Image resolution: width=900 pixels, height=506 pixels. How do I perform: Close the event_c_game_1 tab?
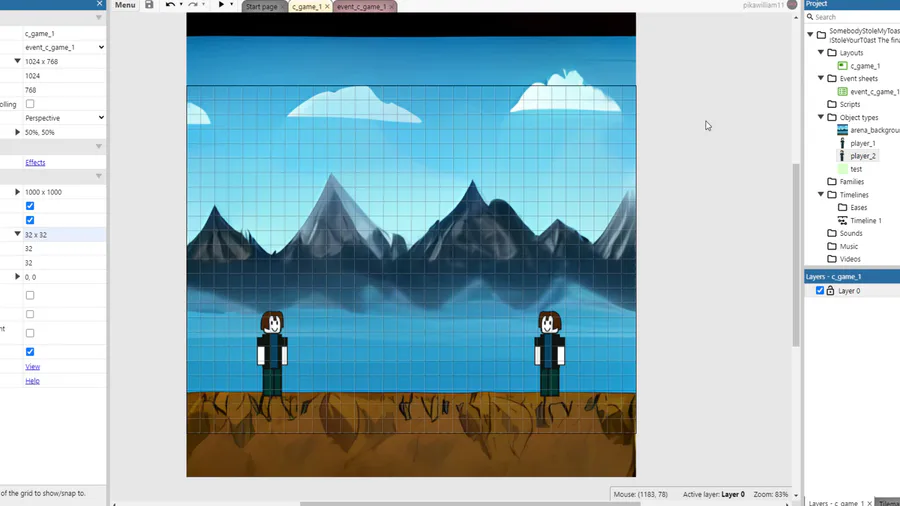[391, 7]
